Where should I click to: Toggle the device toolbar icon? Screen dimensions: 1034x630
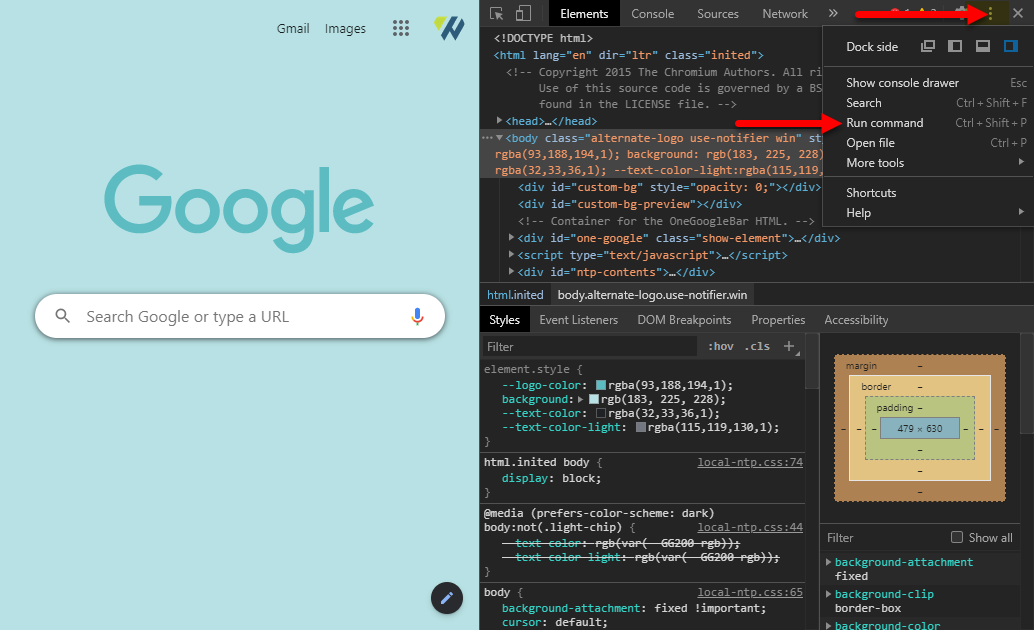click(523, 13)
